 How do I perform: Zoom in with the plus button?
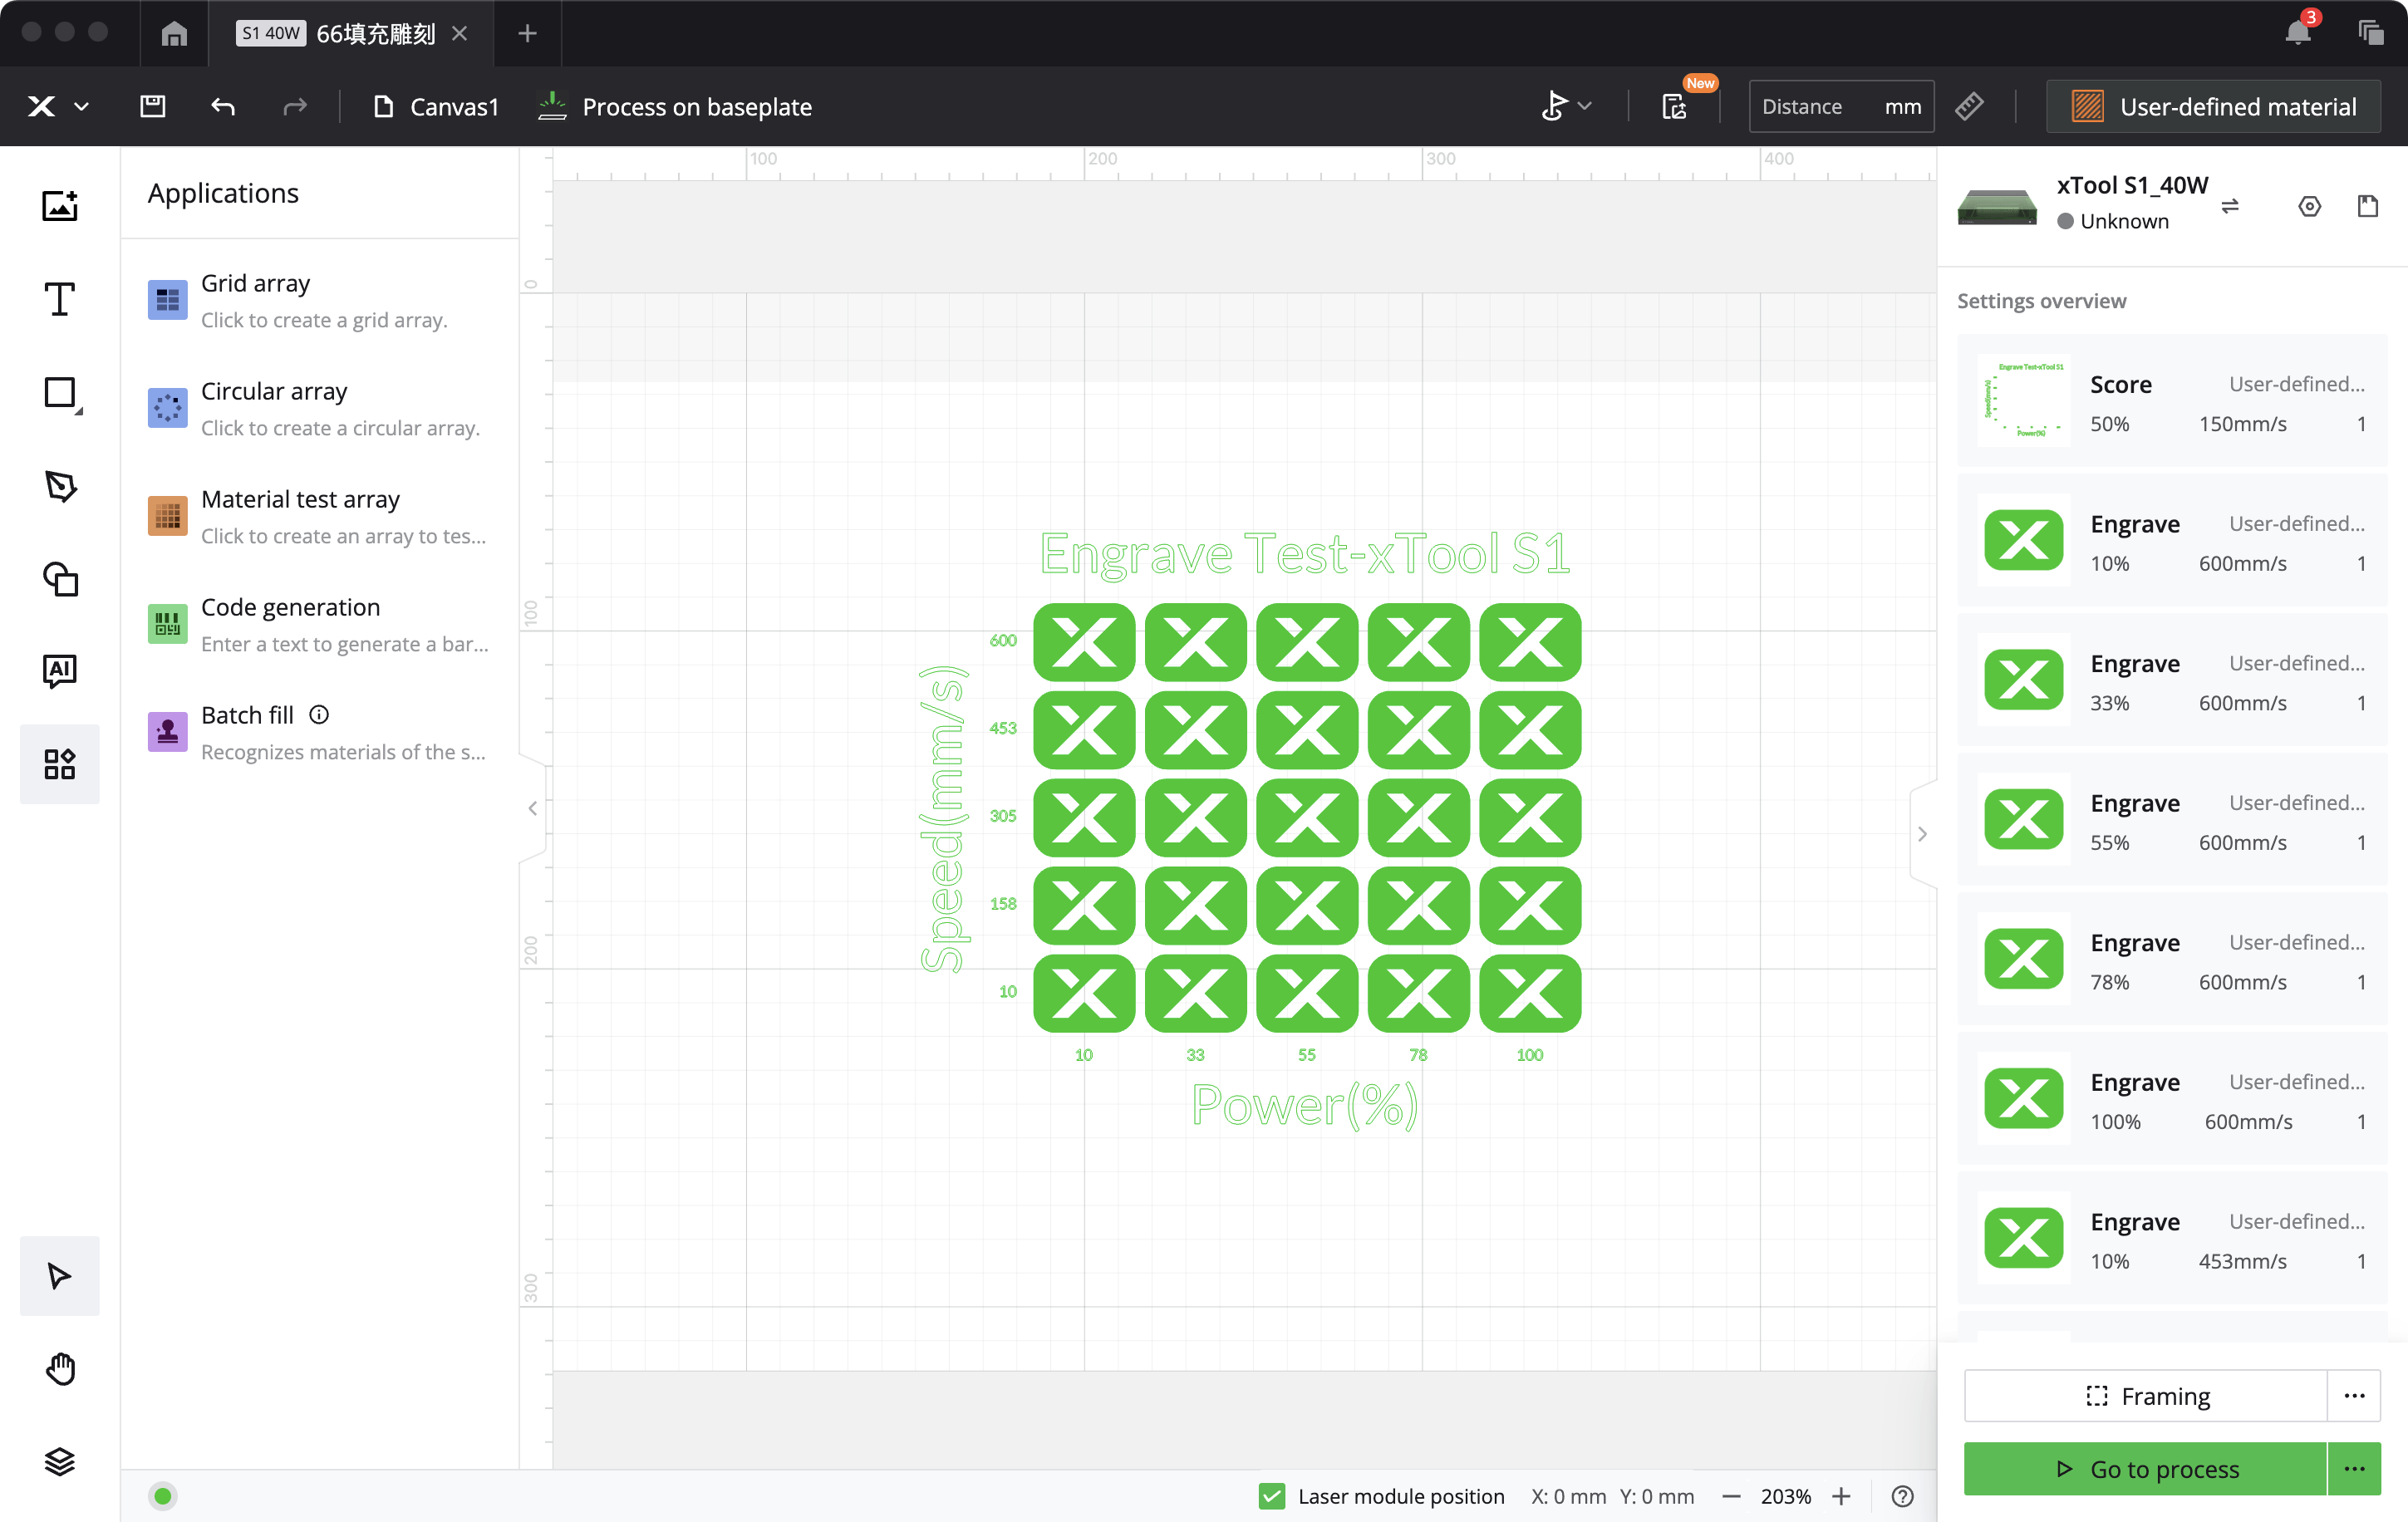click(1841, 1496)
